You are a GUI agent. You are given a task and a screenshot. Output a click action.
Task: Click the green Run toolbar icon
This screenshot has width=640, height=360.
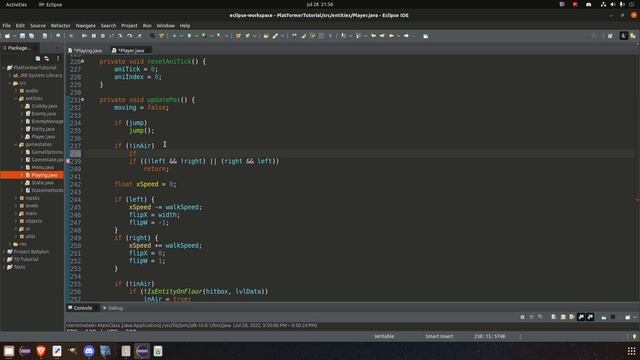[x=189, y=36]
